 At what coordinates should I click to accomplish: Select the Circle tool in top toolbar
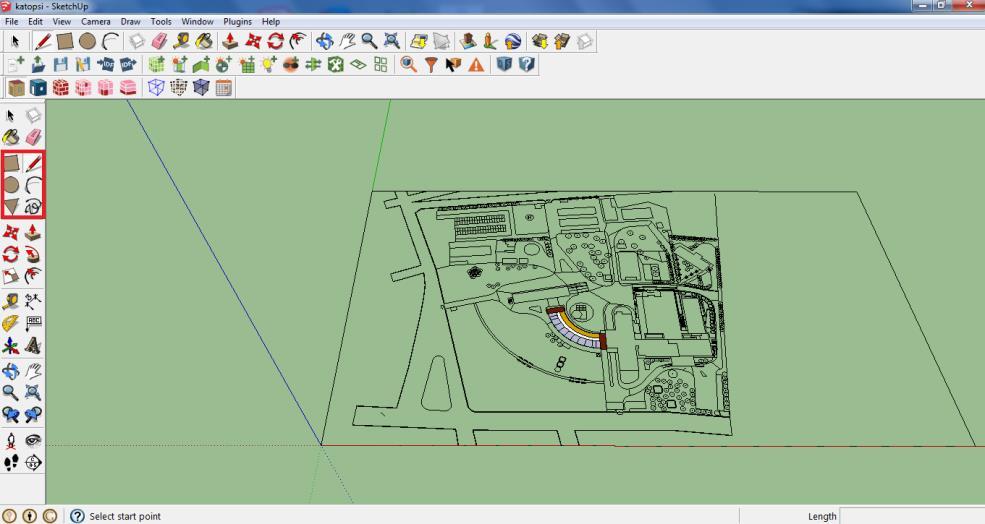coord(87,41)
